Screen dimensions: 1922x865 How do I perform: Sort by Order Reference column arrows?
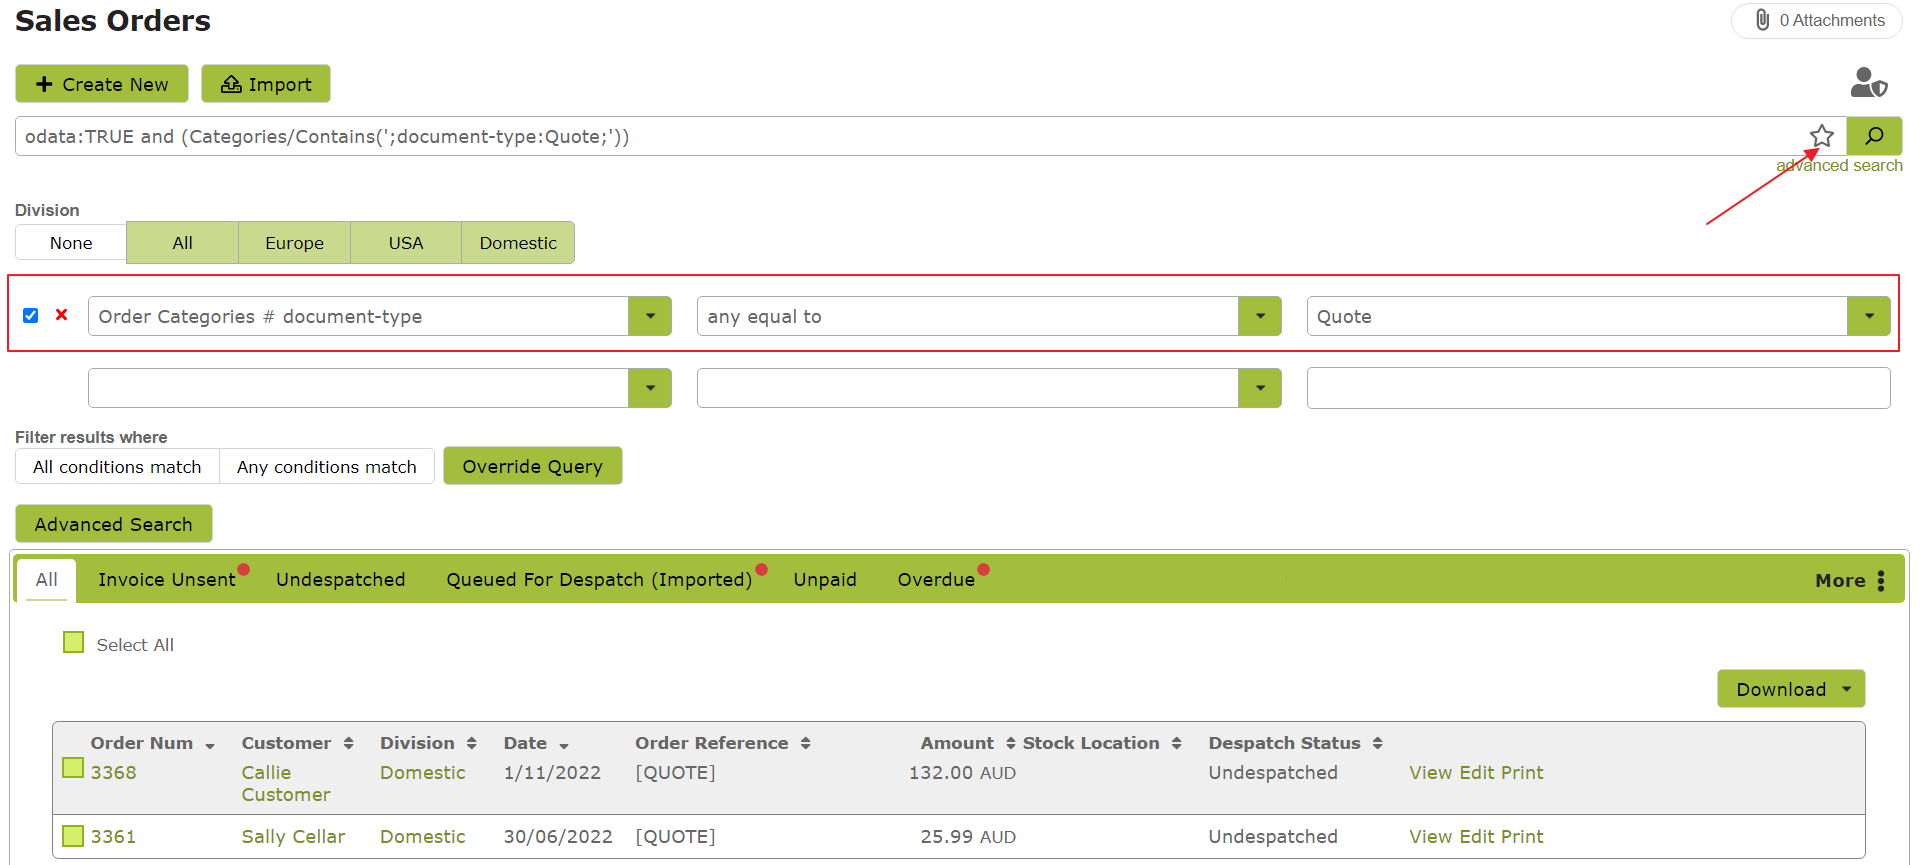point(805,743)
